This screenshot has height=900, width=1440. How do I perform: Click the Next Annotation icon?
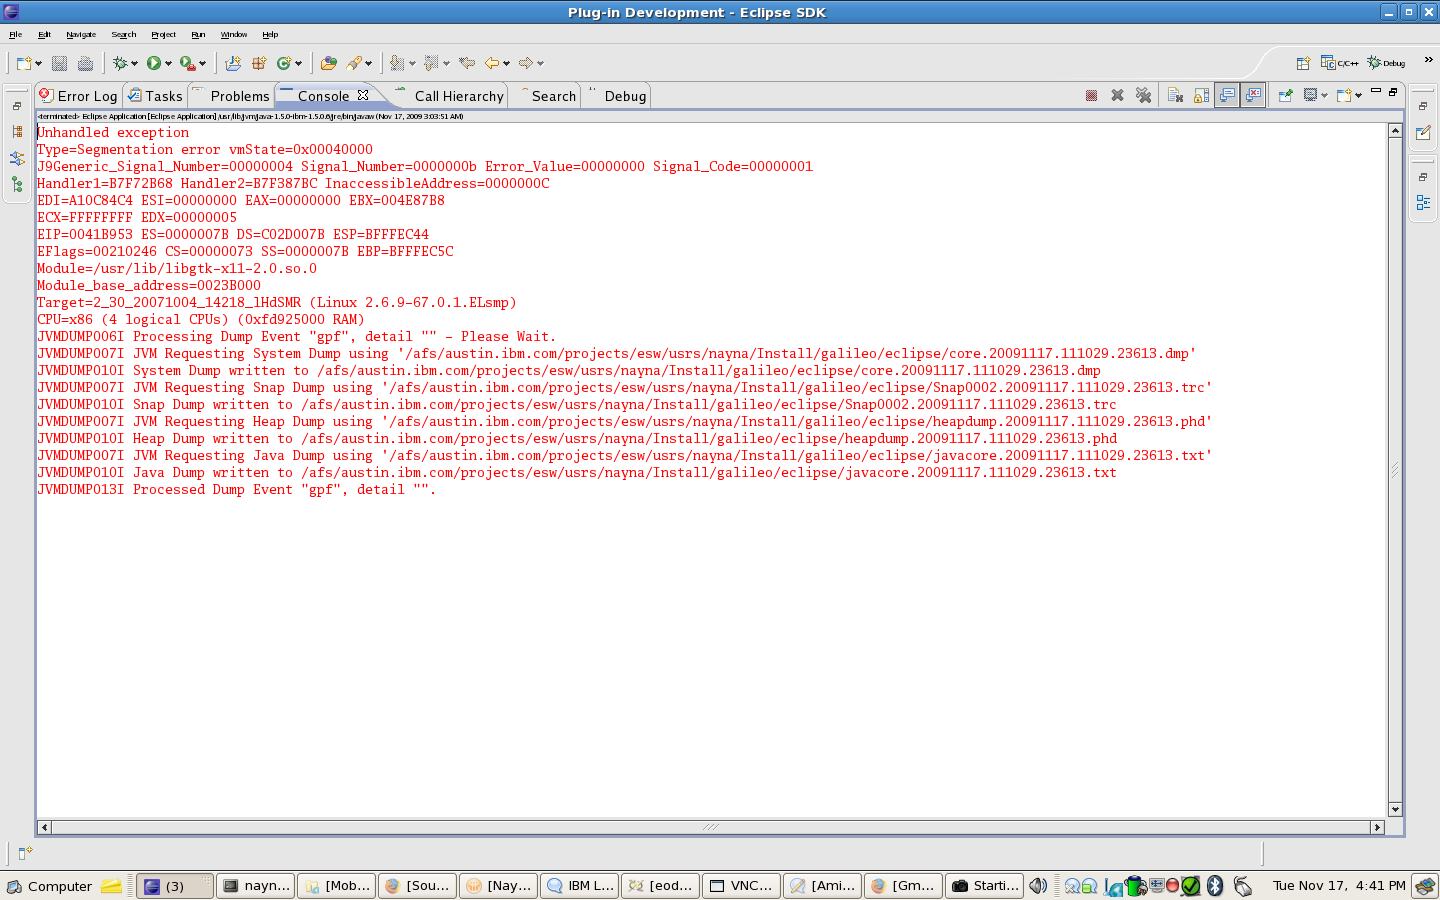pyautogui.click(x=397, y=63)
